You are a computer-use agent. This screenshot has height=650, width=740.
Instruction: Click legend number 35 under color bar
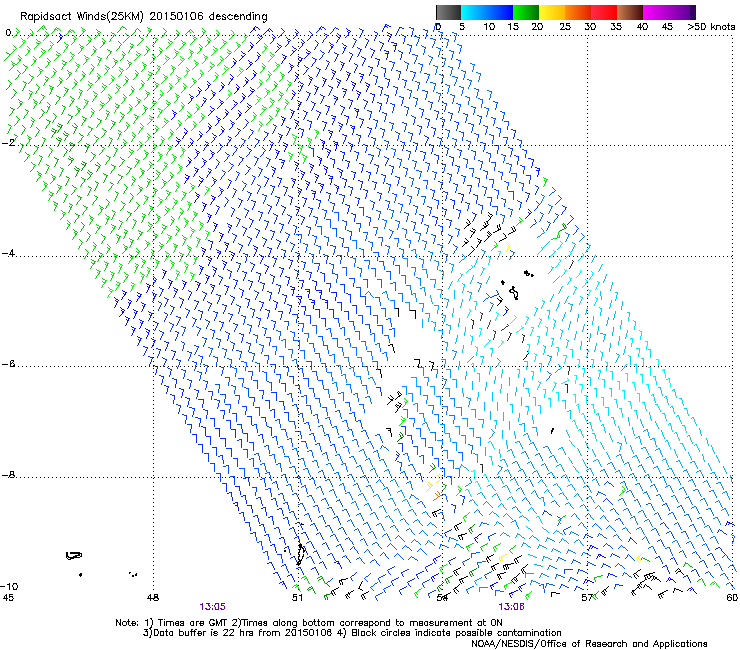pos(616,27)
